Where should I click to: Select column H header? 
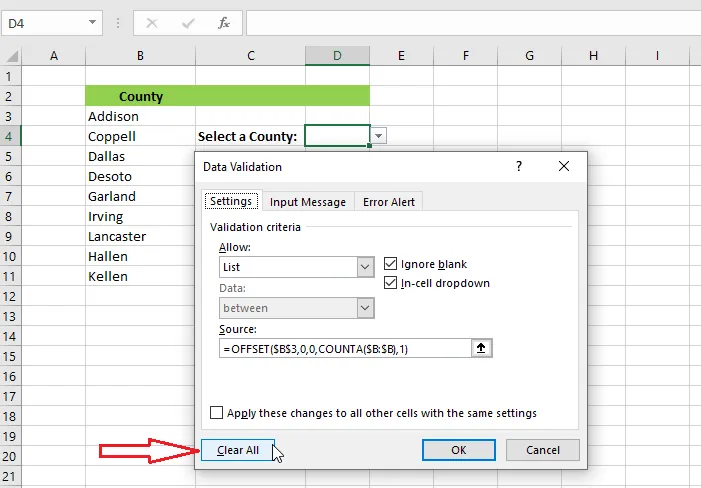[x=593, y=56]
